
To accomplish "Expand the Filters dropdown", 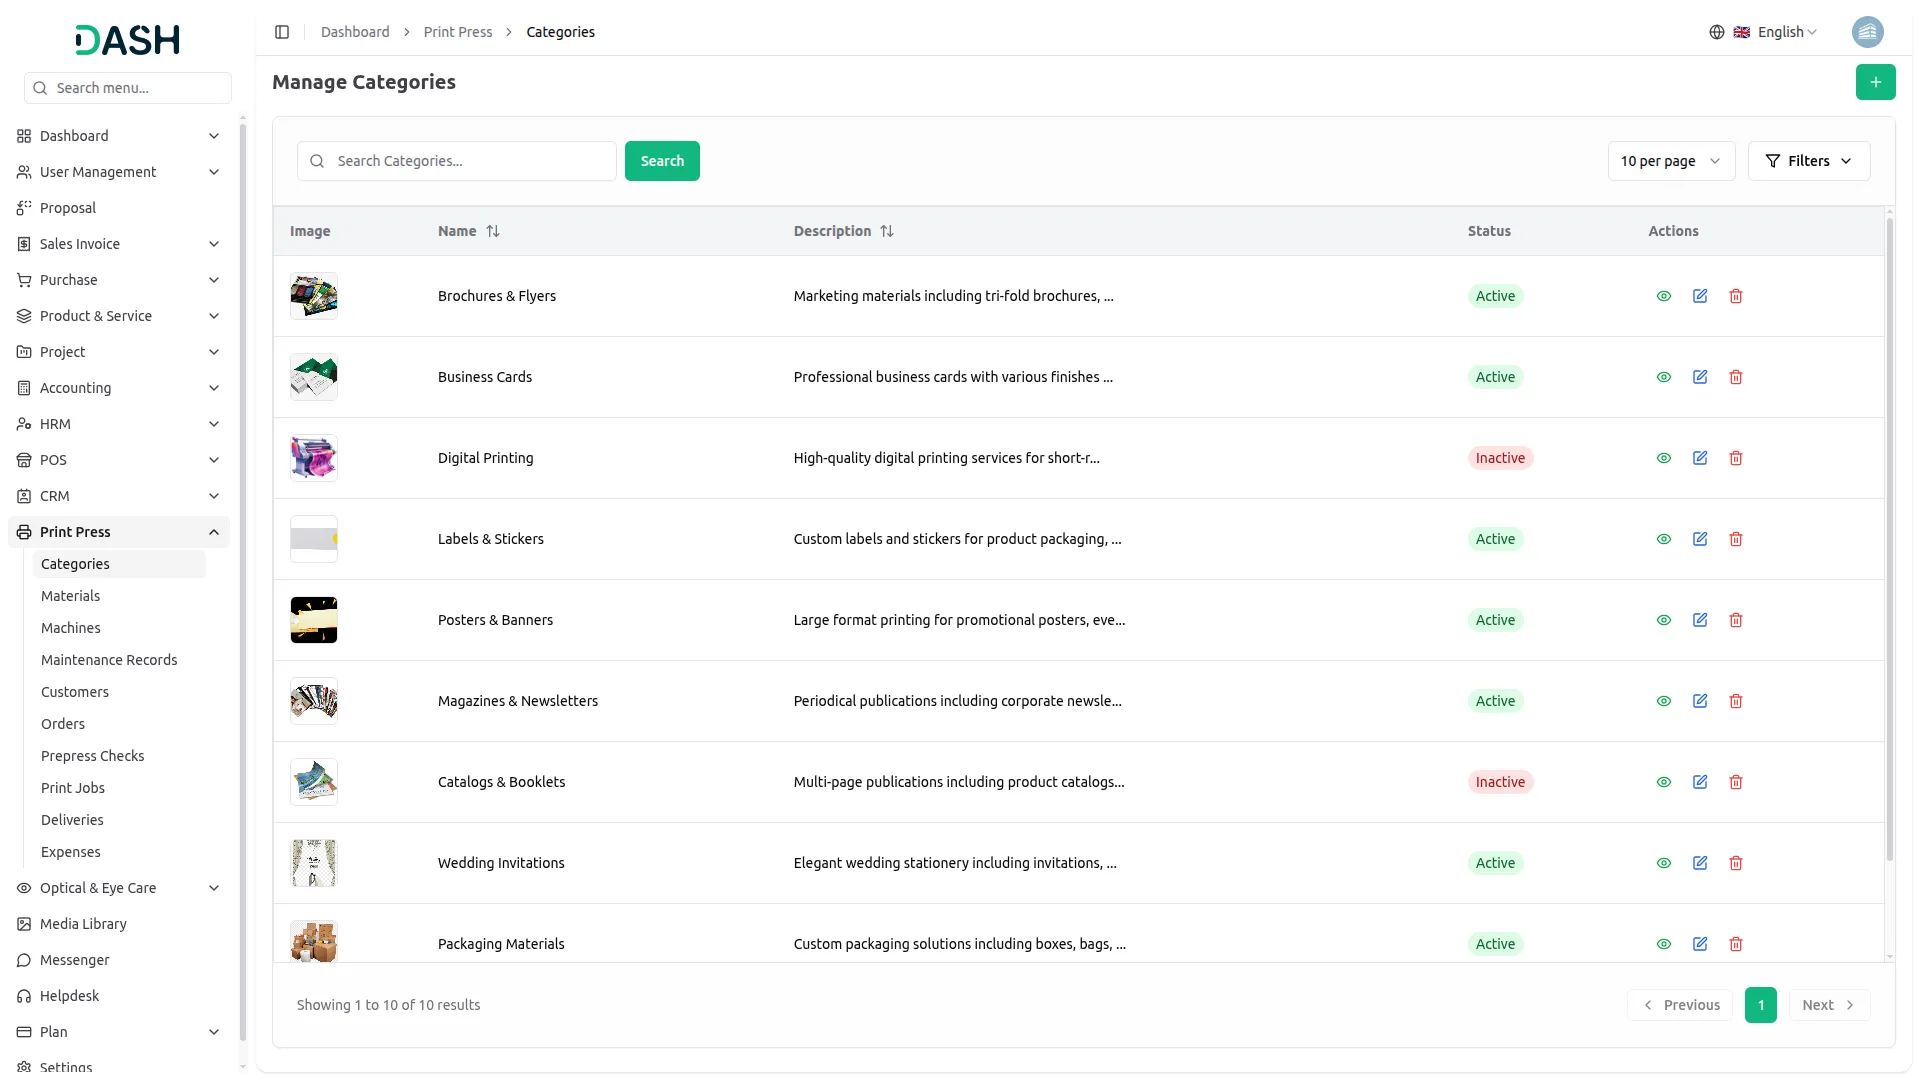I will 1808,161.
